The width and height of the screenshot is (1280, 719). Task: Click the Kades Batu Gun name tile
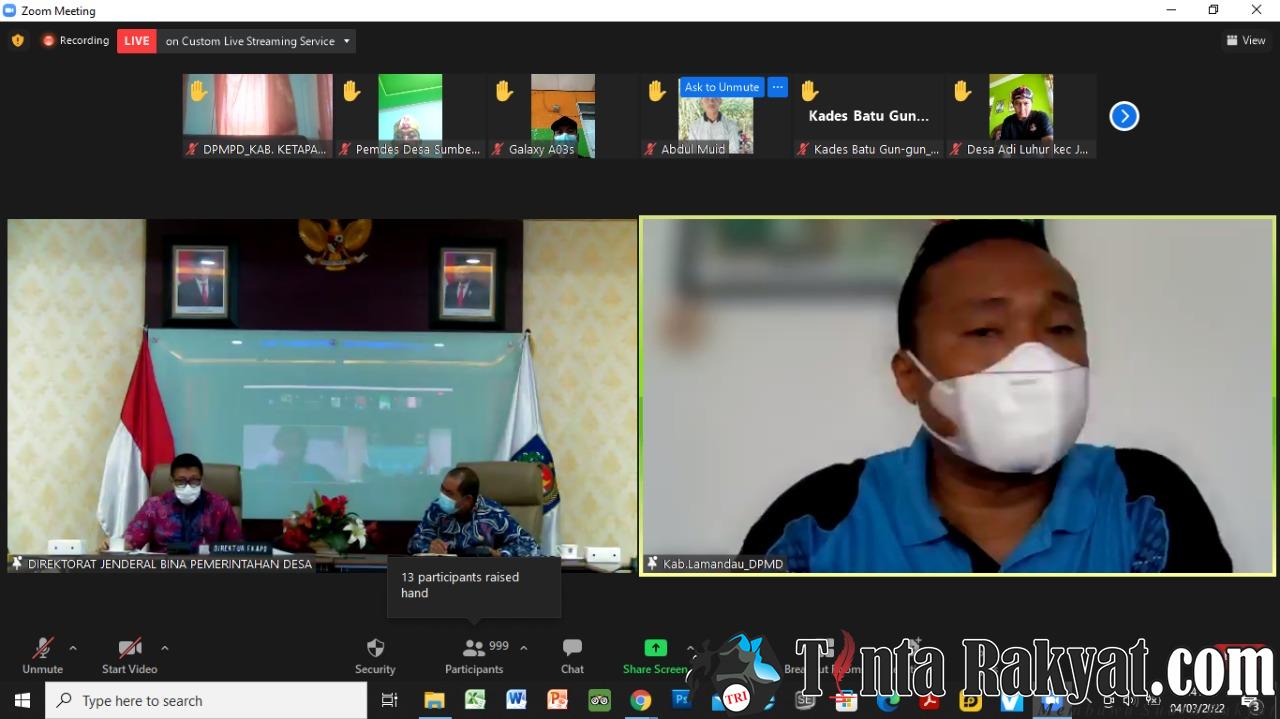coord(869,116)
